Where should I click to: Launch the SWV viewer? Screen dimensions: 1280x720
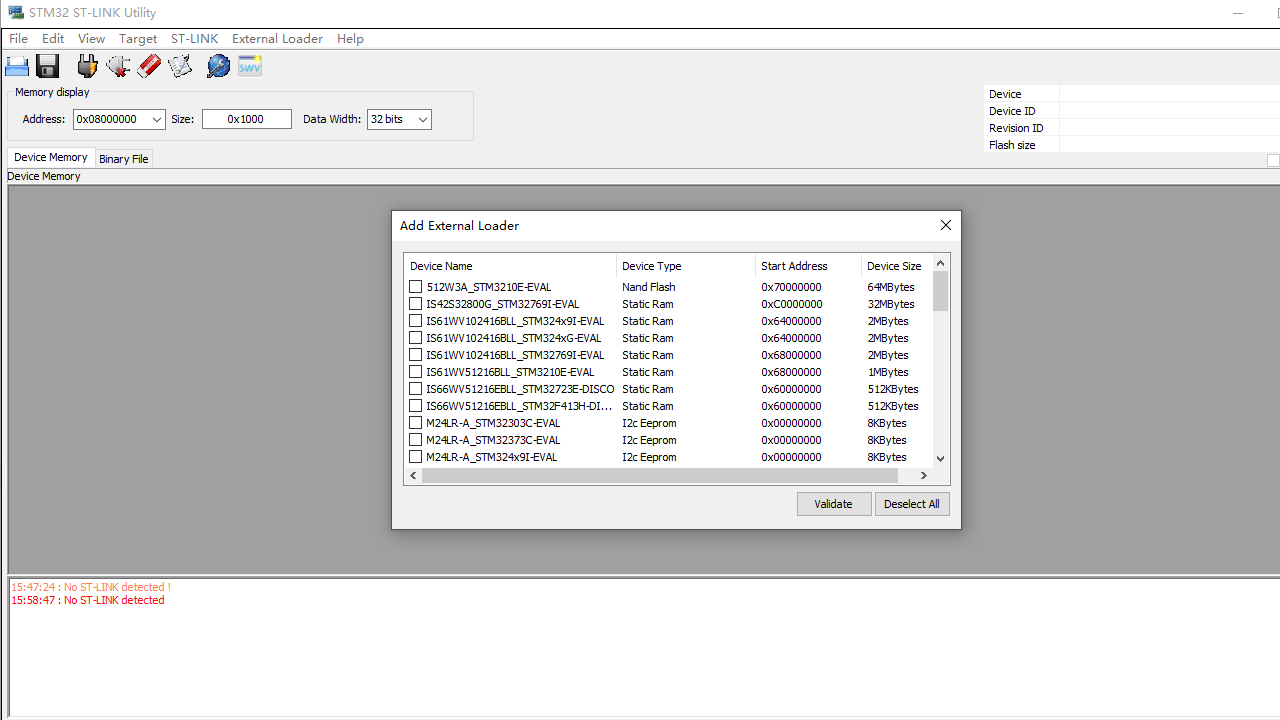[x=249, y=66]
